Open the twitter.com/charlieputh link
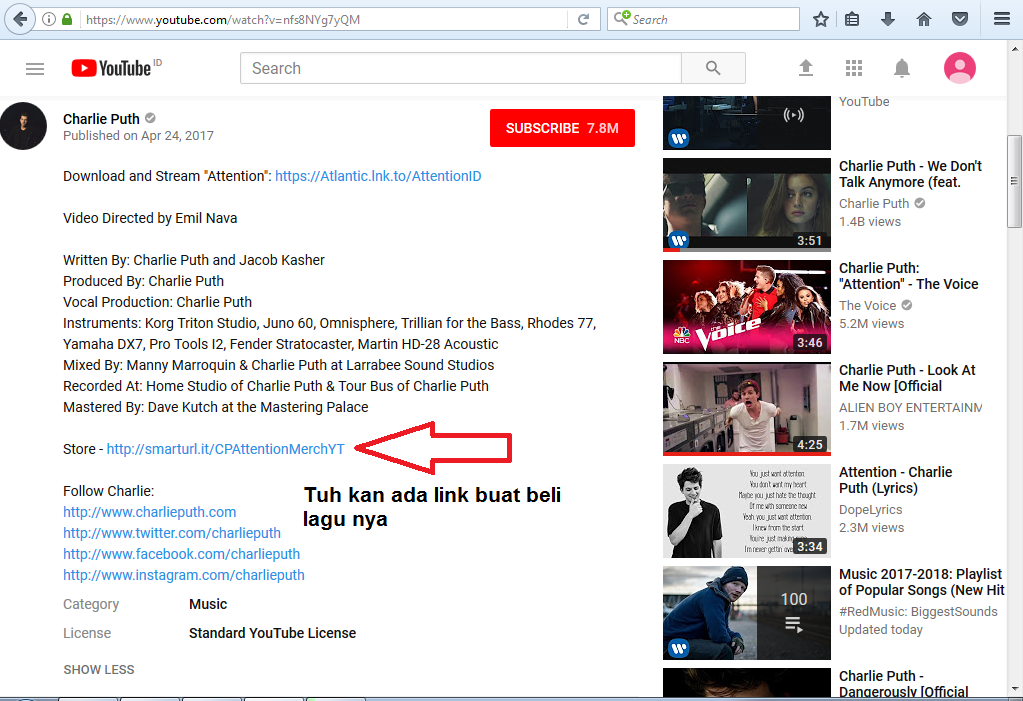Image resolution: width=1023 pixels, height=701 pixels. 172,533
